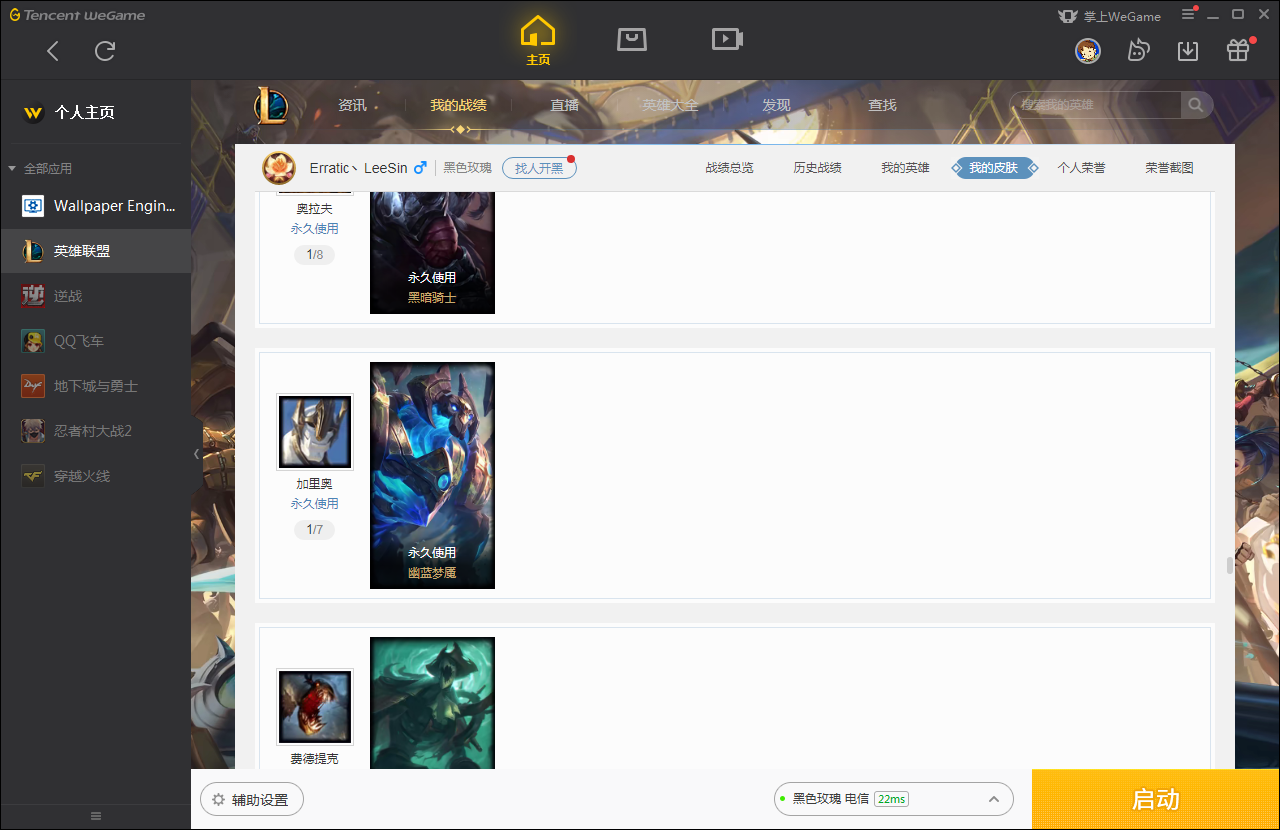The height and width of the screenshot is (830, 1280).
Task: Click the search magnifier icon
Action: pyautogui.click(x=1196, y=105)
